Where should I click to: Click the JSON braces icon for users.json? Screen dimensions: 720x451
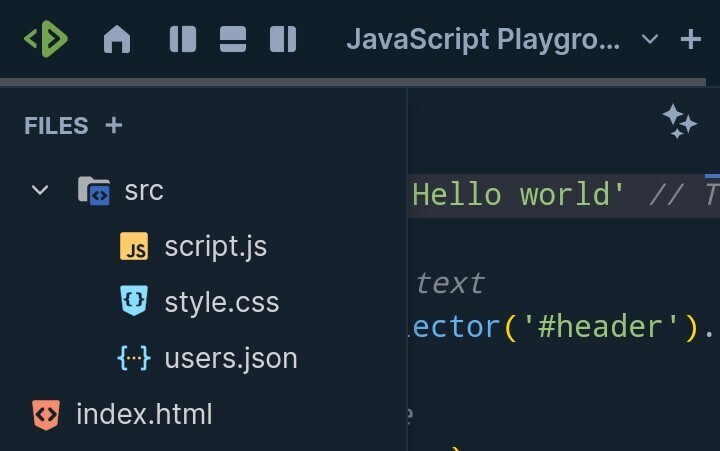134,358
